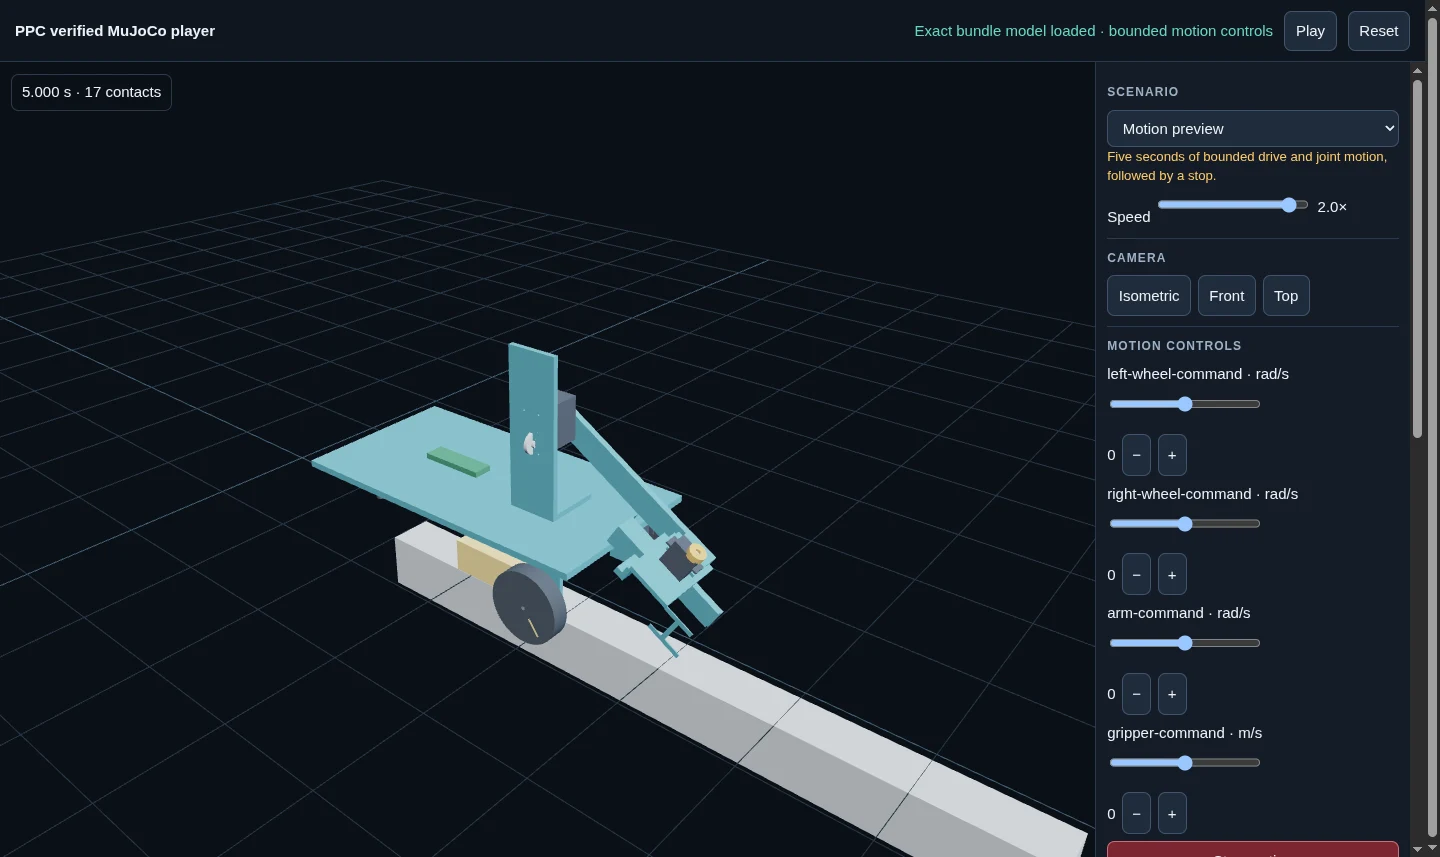
Task: Increase right-wheel-command with plus button
Action: (x=1172, y=575)
